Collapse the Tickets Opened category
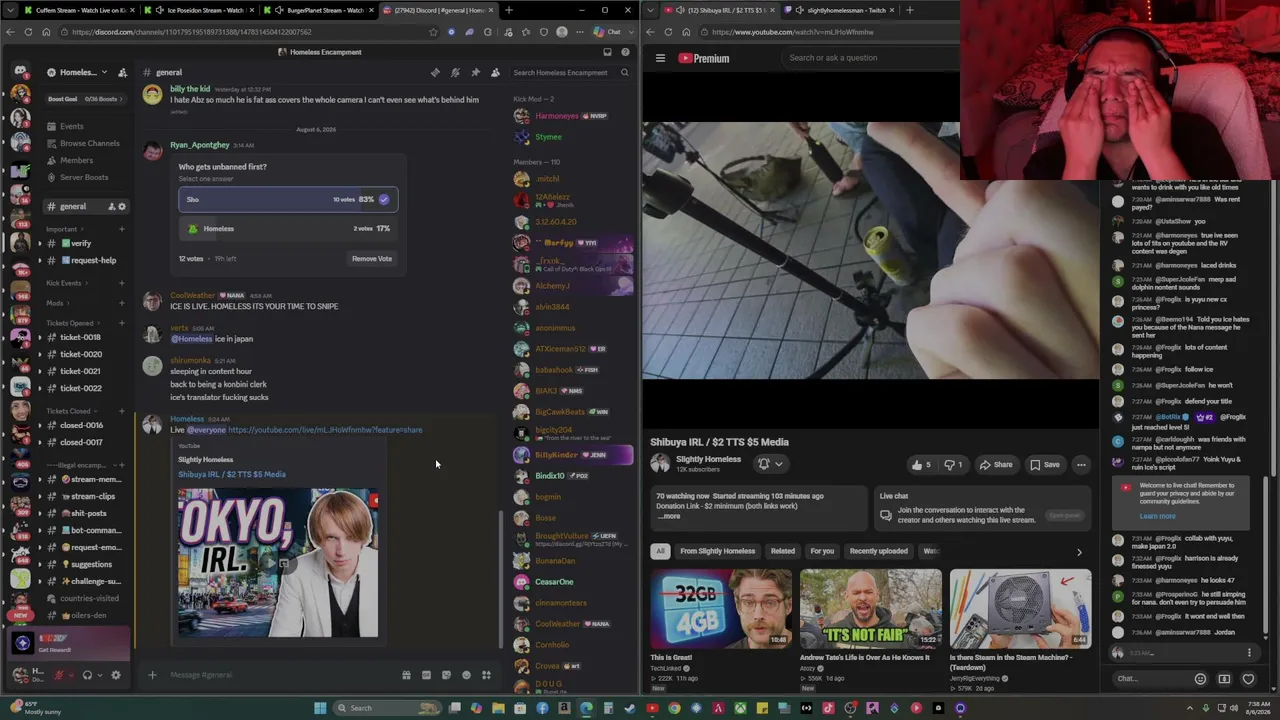1280x720 pixels. click(x=72, y=323)
